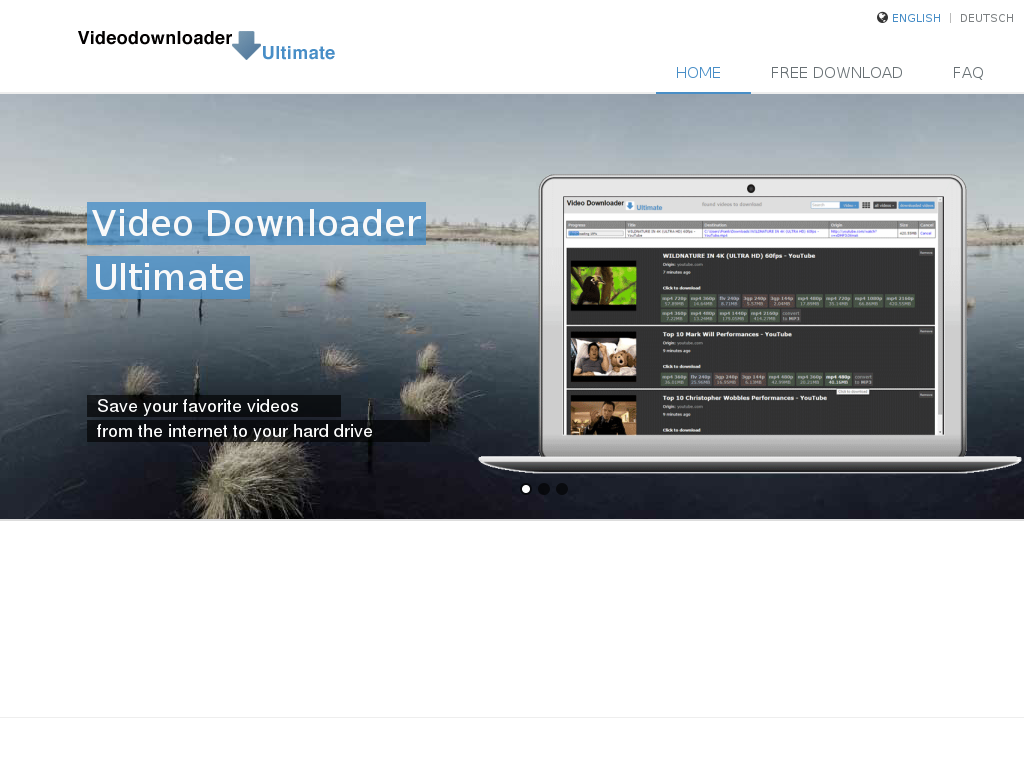Screen dimensions: 1024x768
Task: Click the WILDNATURE bird video thumbnail
Action: point(603,286)
